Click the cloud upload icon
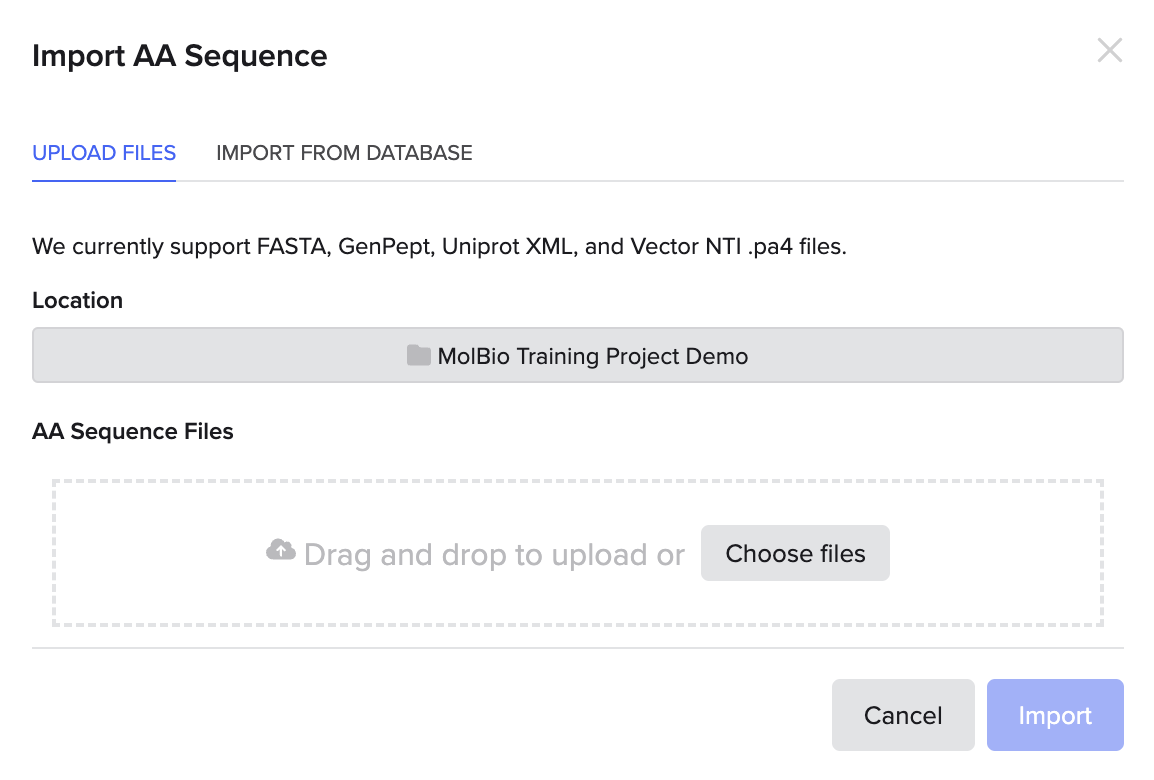This screenshot has height=780, width=1154. (x=280, y=550)
